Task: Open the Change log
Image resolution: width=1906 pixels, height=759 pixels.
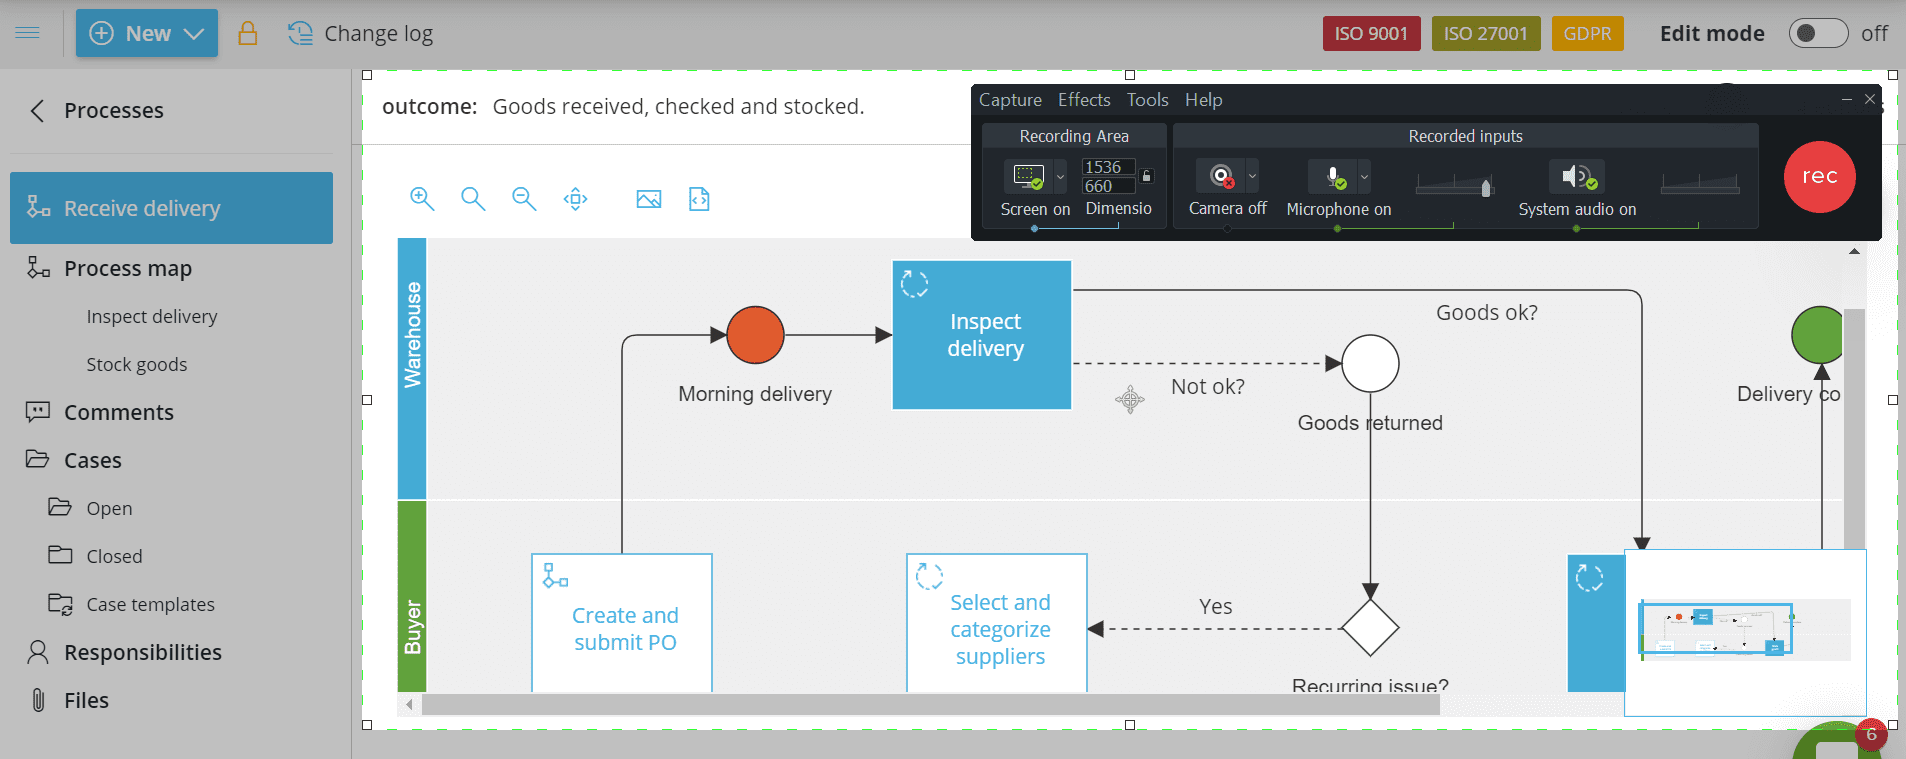Action: (x=361, y=34)
